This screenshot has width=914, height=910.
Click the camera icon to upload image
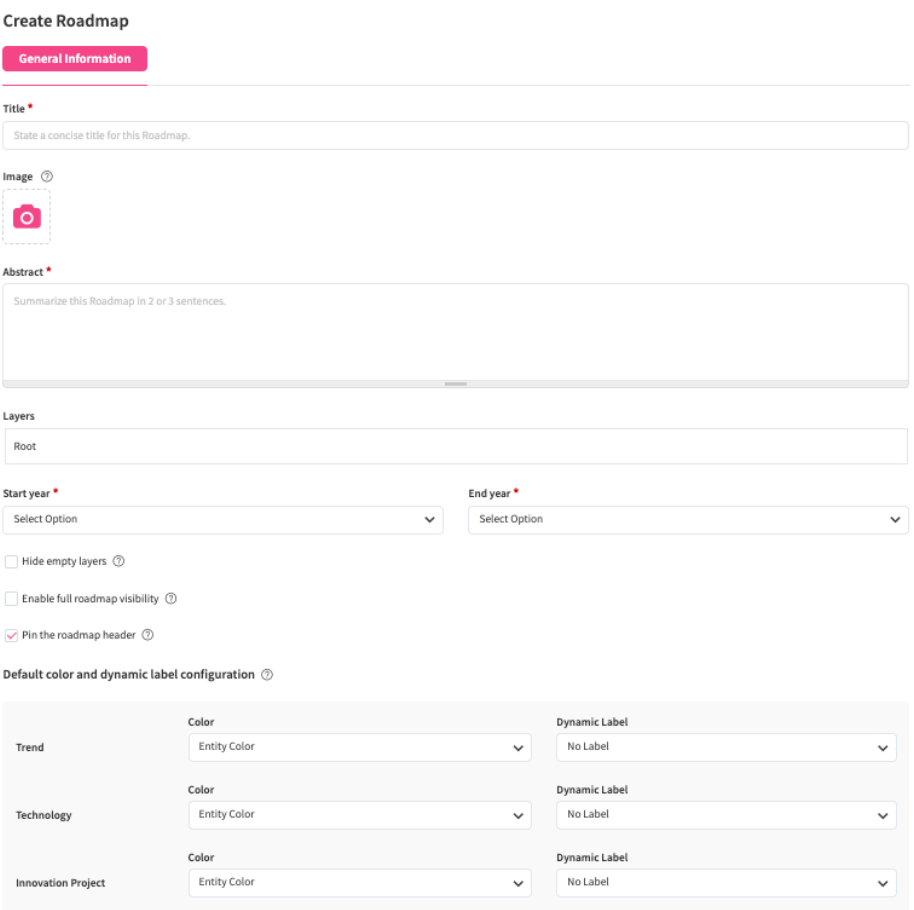click(x=27, y=217)
